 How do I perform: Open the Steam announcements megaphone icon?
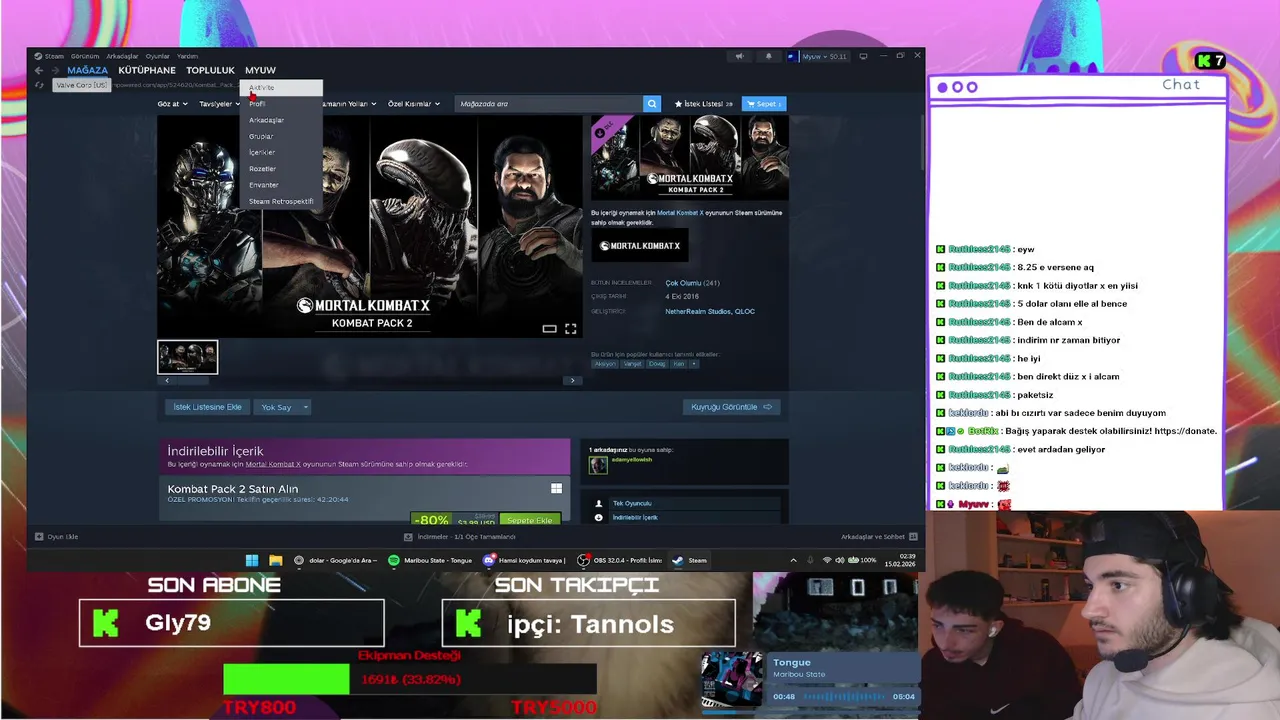coord(740,56)
